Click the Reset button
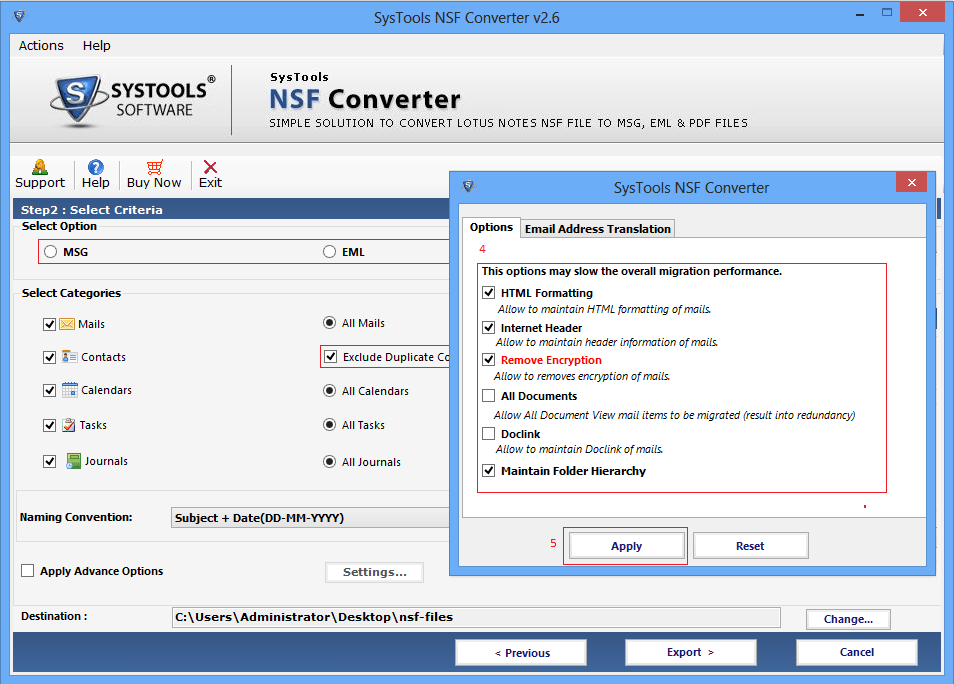Viewport: 954px width, 684px height. click(750, 546)
